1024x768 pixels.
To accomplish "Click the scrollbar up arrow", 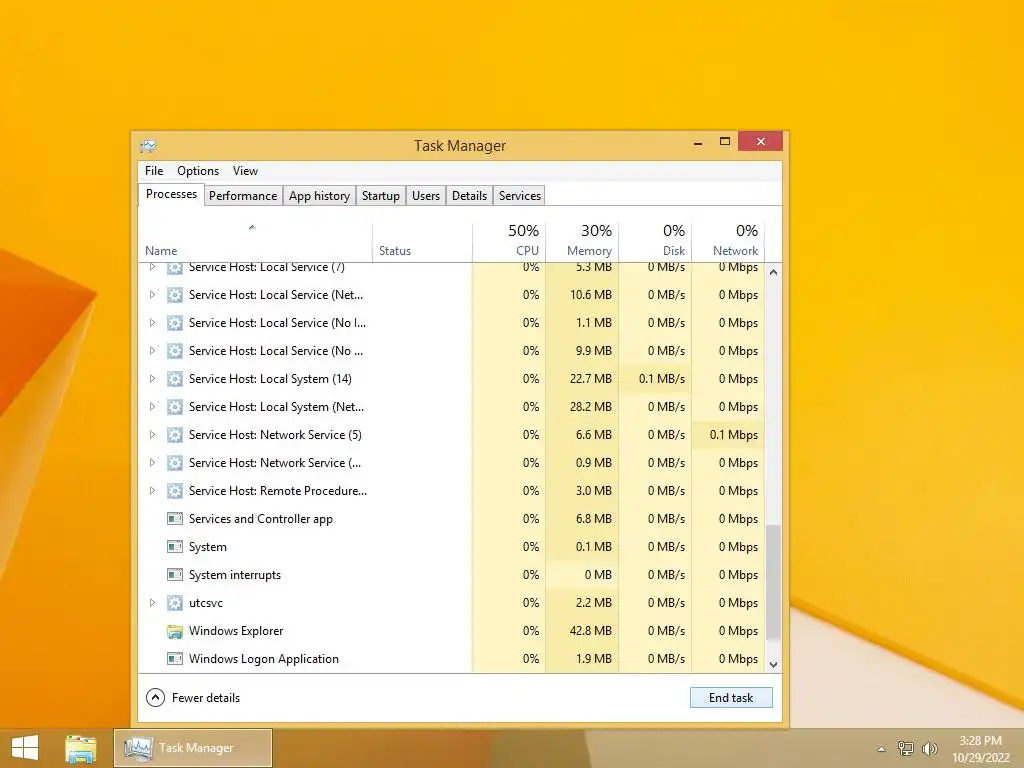I will [773, 272].
